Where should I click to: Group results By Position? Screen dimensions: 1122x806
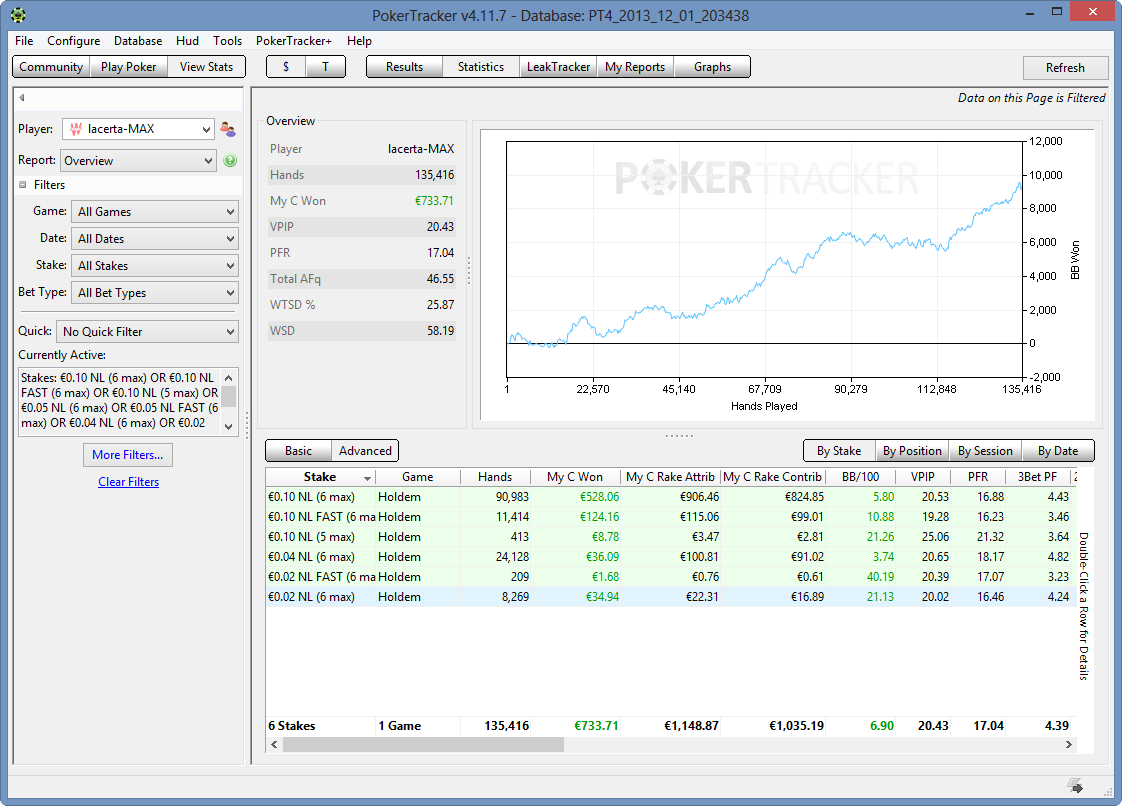point(912,451)
